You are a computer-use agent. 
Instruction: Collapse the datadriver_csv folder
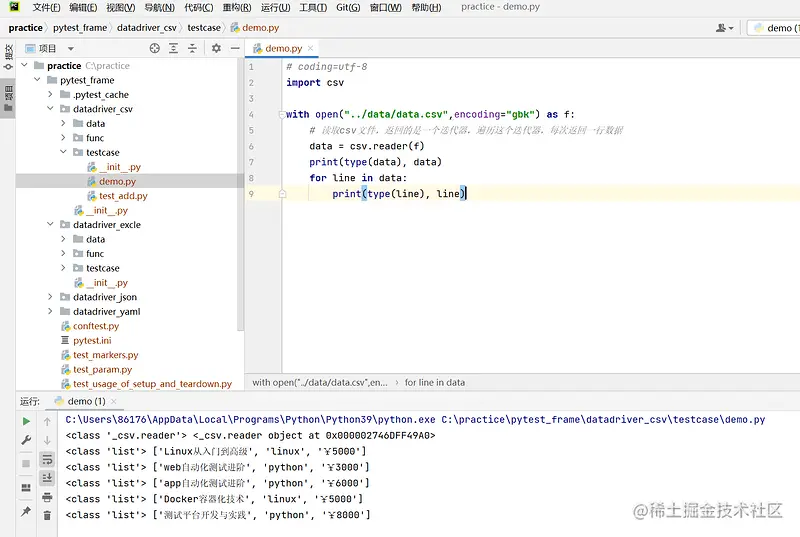[x=50, y=109]
